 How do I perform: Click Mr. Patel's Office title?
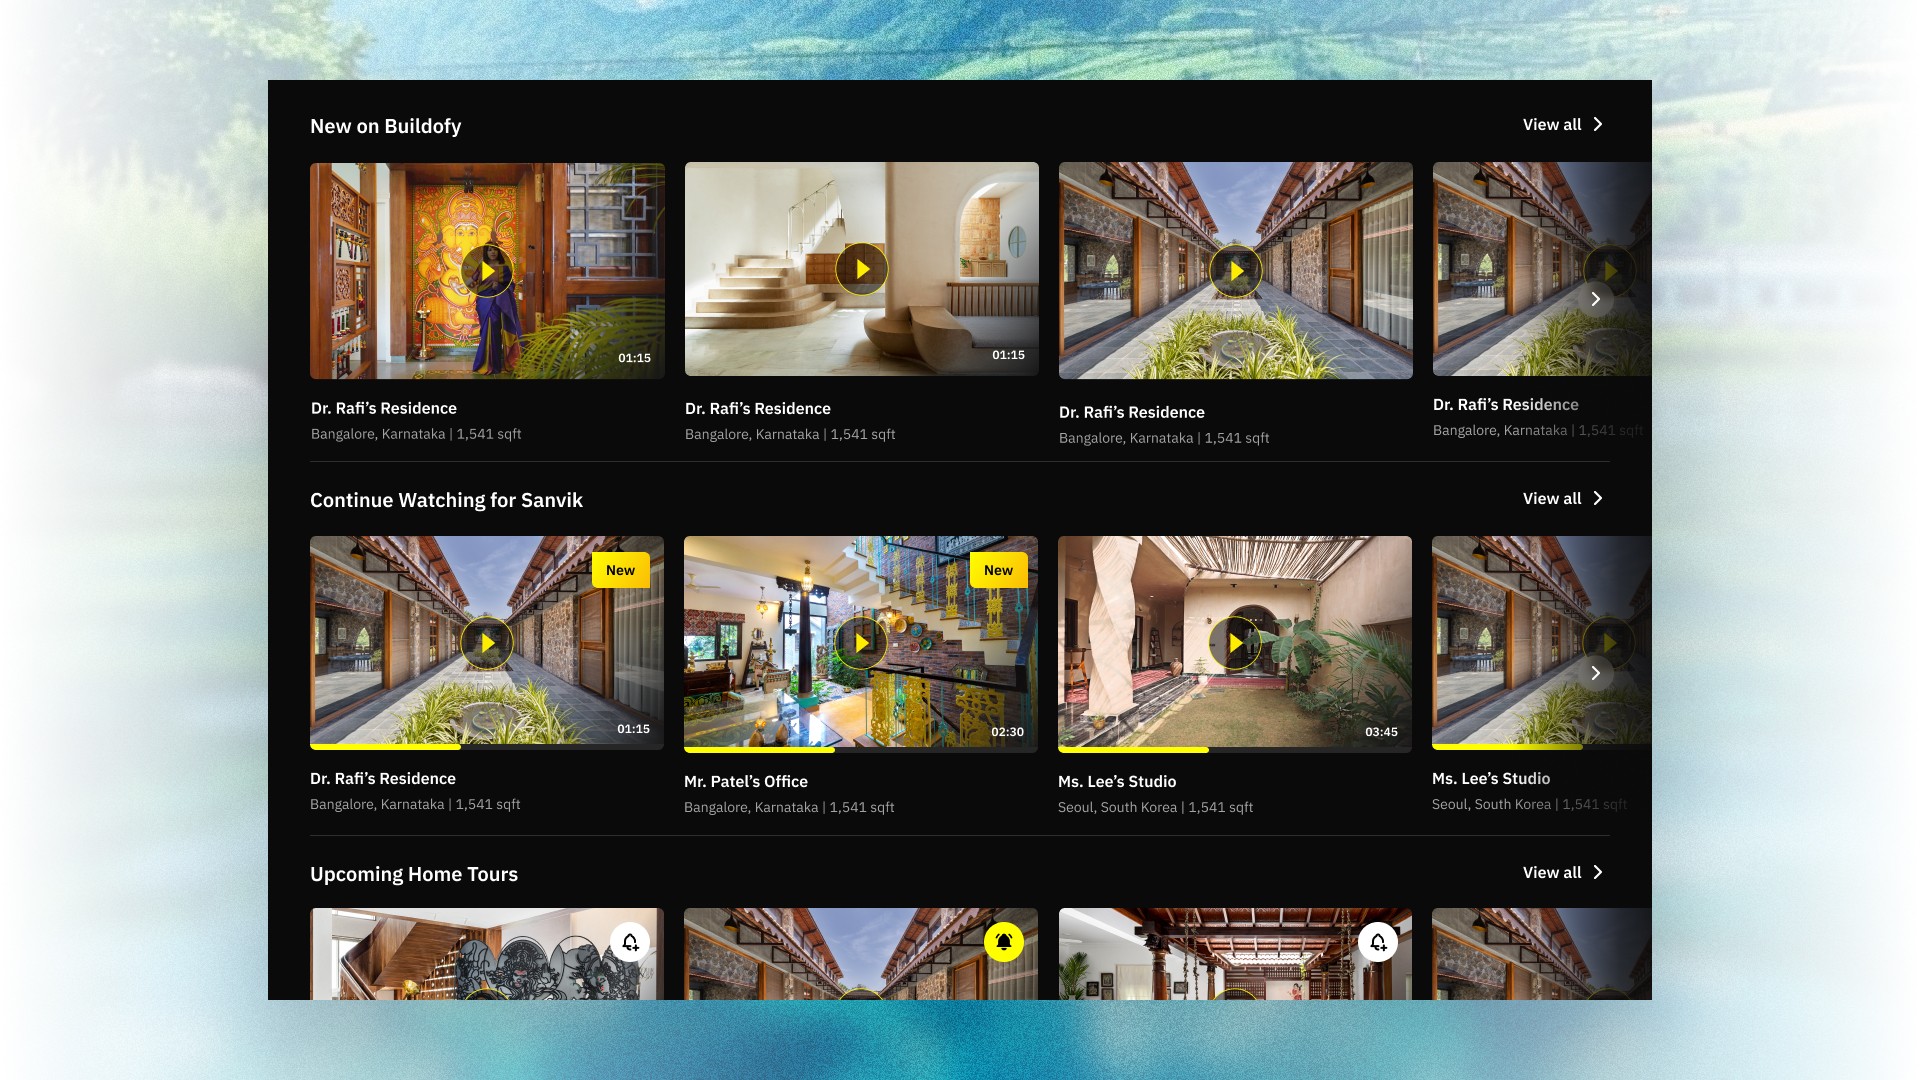click(x=745, y=782)
